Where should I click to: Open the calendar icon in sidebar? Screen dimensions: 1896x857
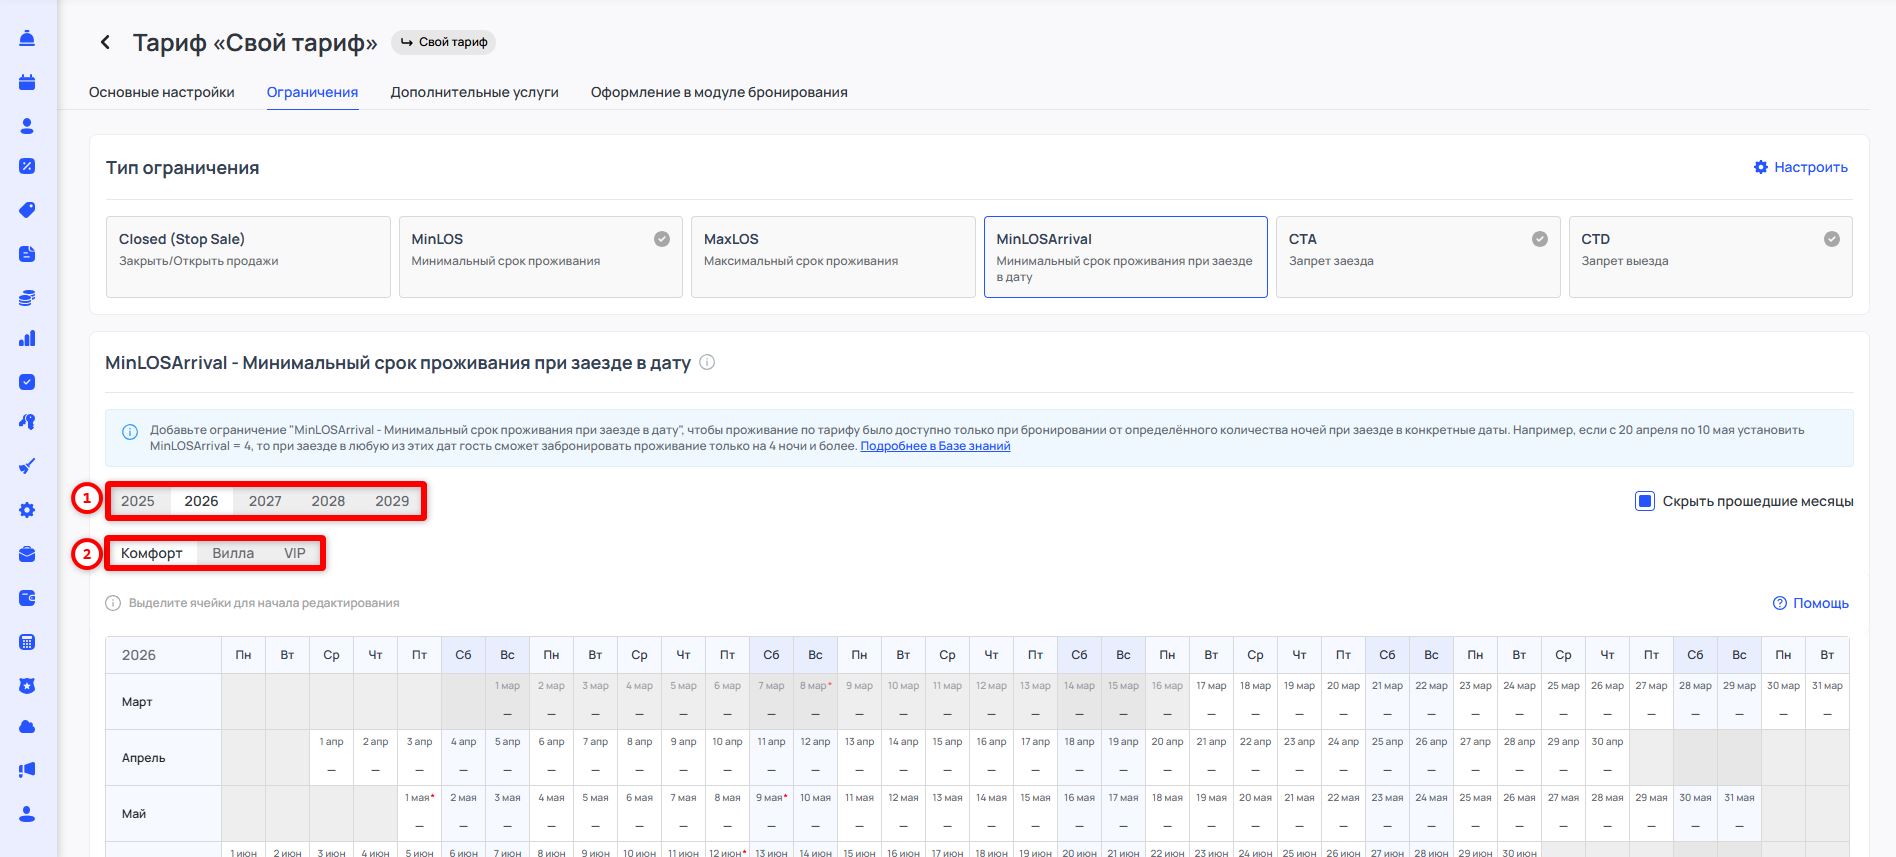[27, 82]
